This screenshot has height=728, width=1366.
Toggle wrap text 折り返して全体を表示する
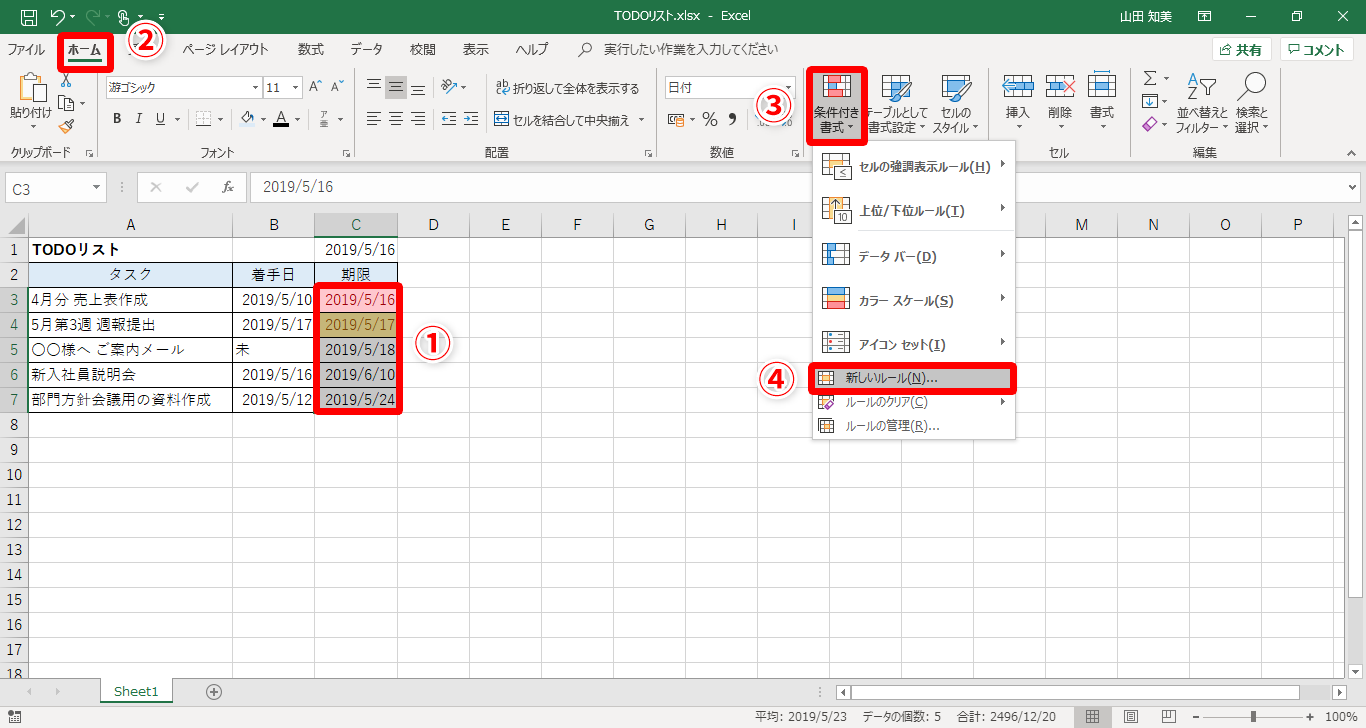coord(567,88)
